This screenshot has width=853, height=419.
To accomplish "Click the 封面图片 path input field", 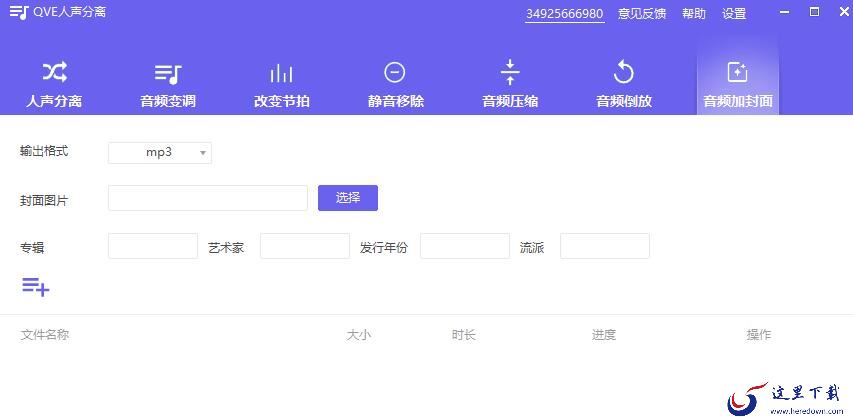I will point(208,198).
